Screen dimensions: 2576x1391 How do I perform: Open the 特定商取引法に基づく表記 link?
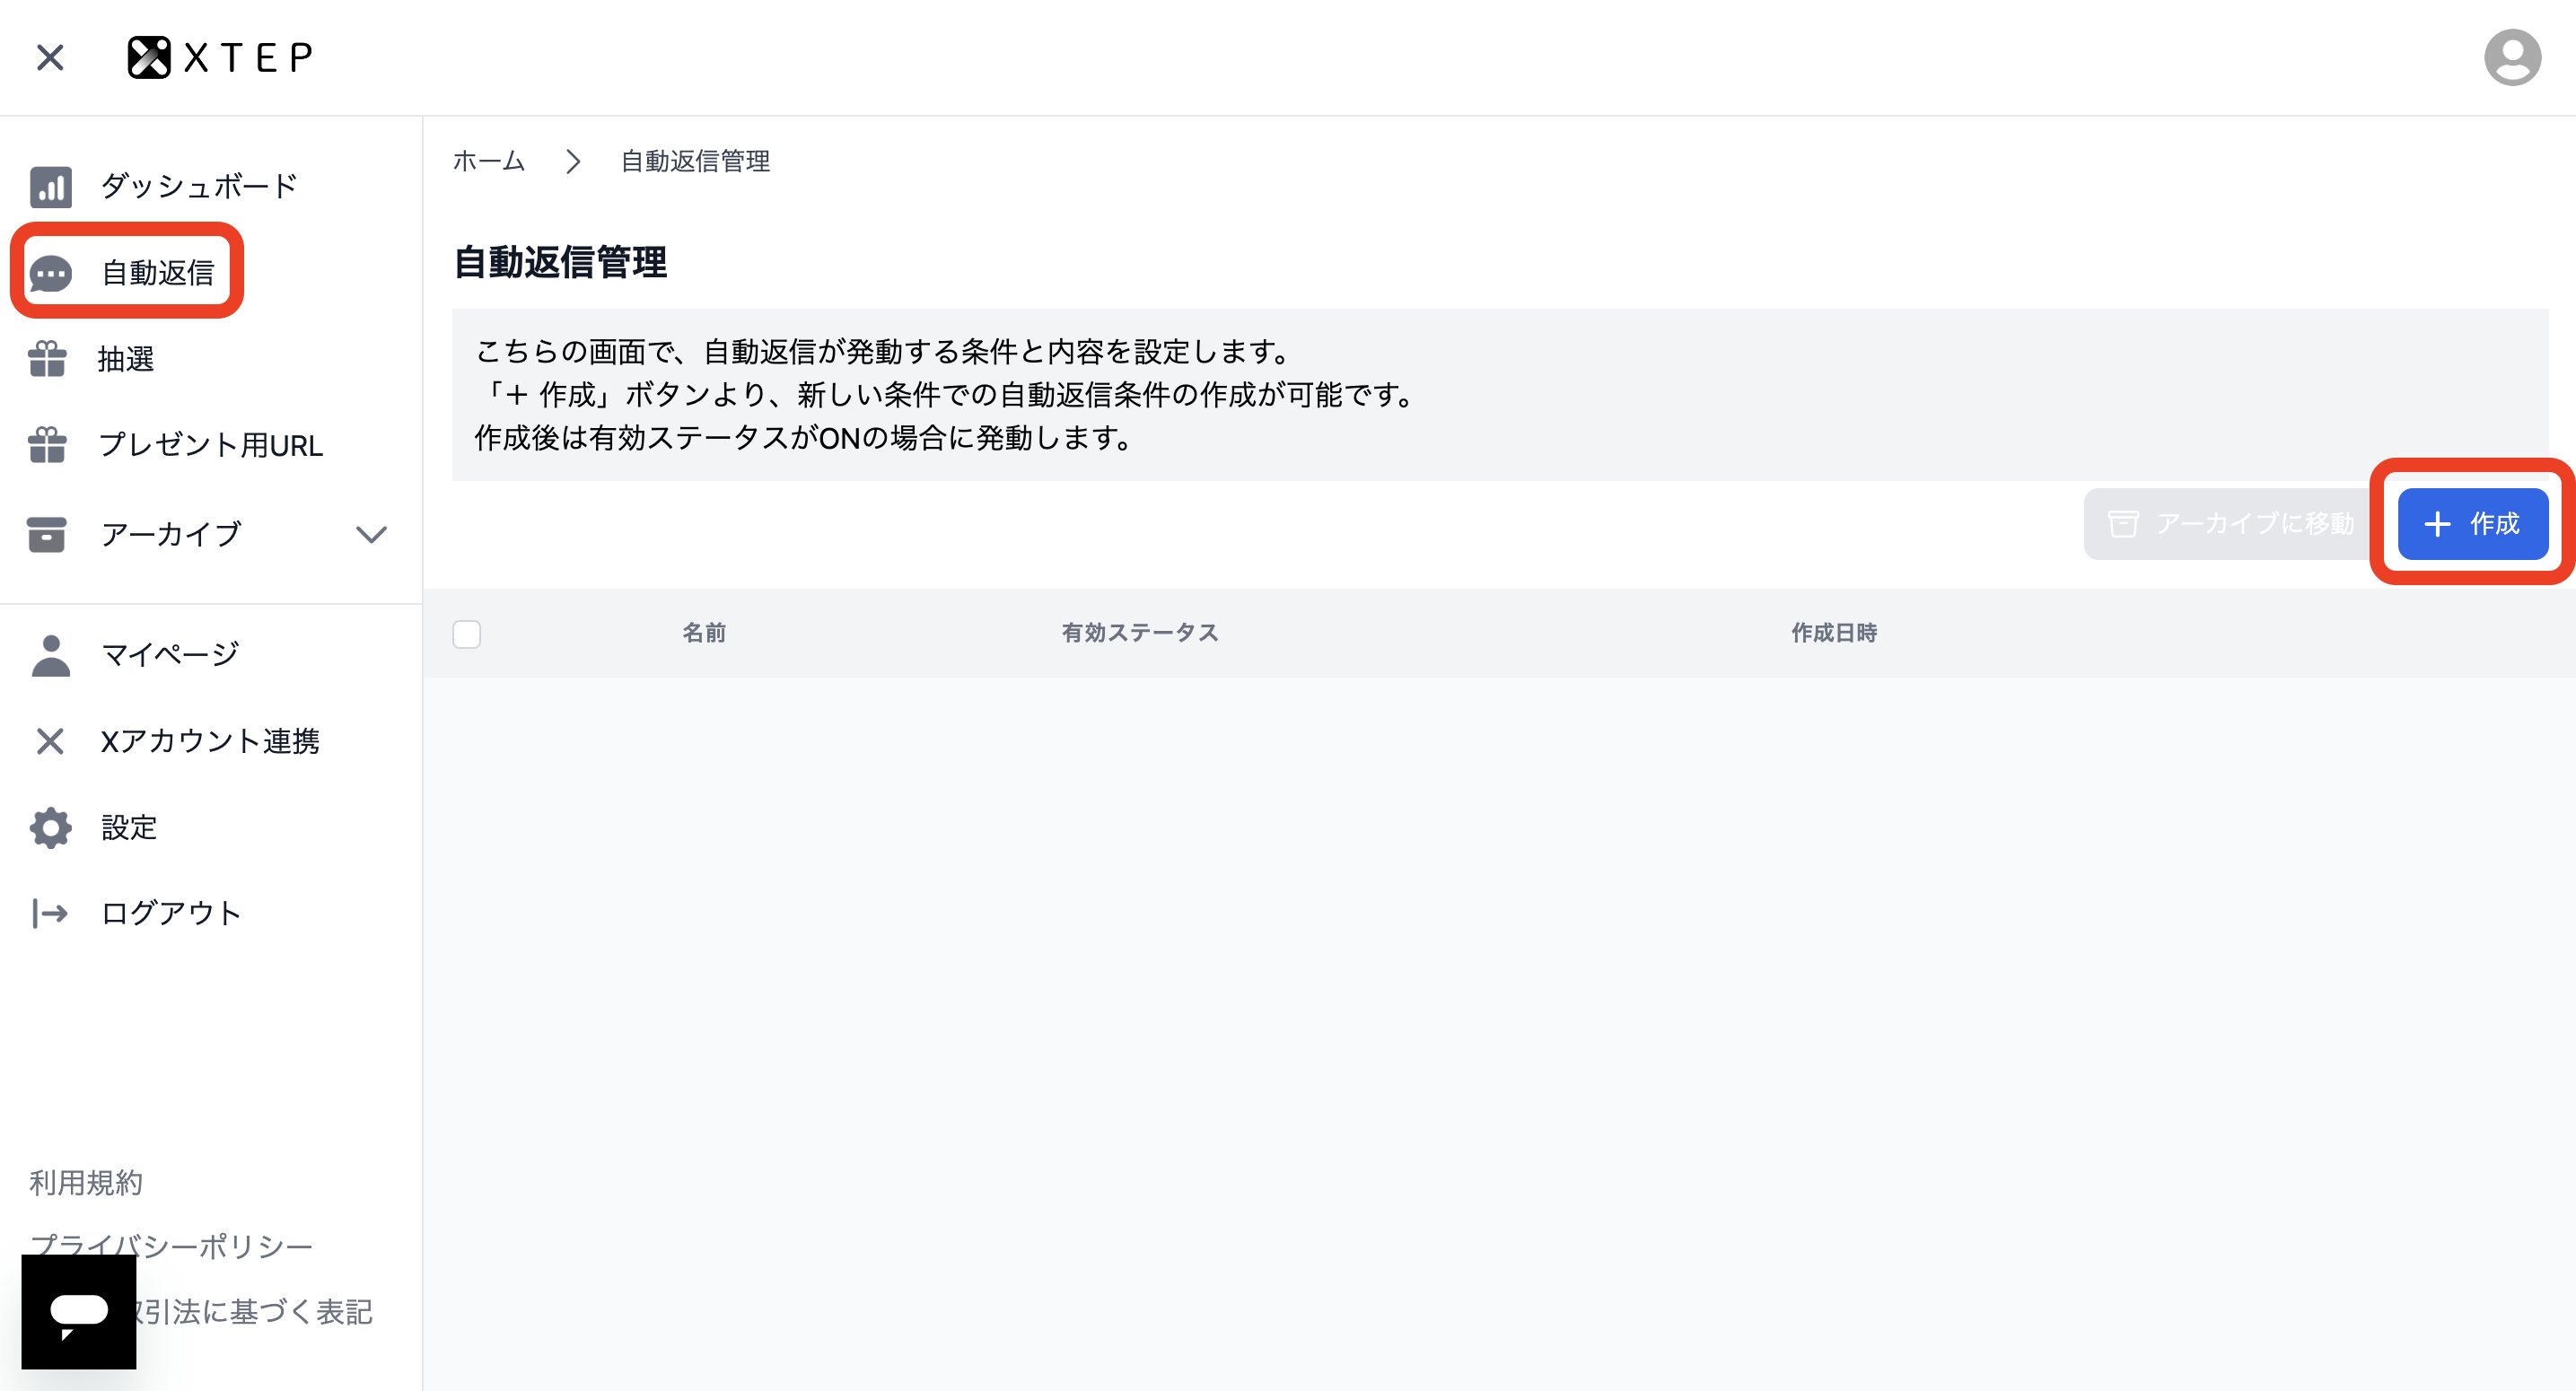tap(255, 1311)
